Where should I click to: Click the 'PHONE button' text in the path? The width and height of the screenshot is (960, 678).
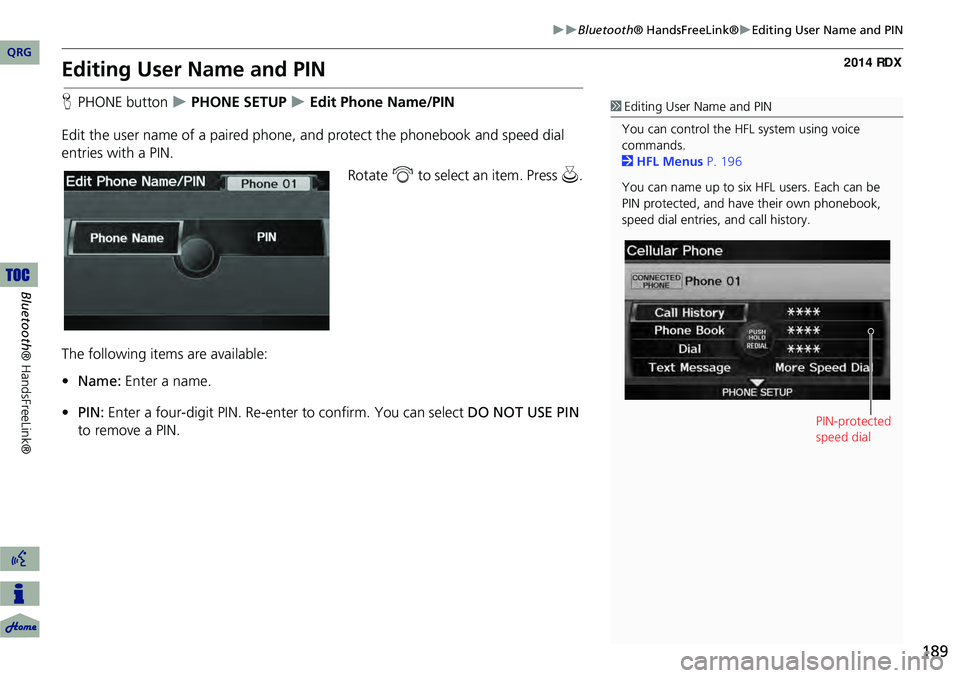click(122, 102)
